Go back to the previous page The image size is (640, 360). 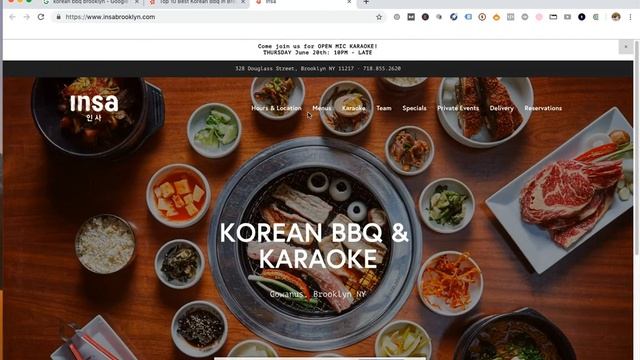point(12,17)
